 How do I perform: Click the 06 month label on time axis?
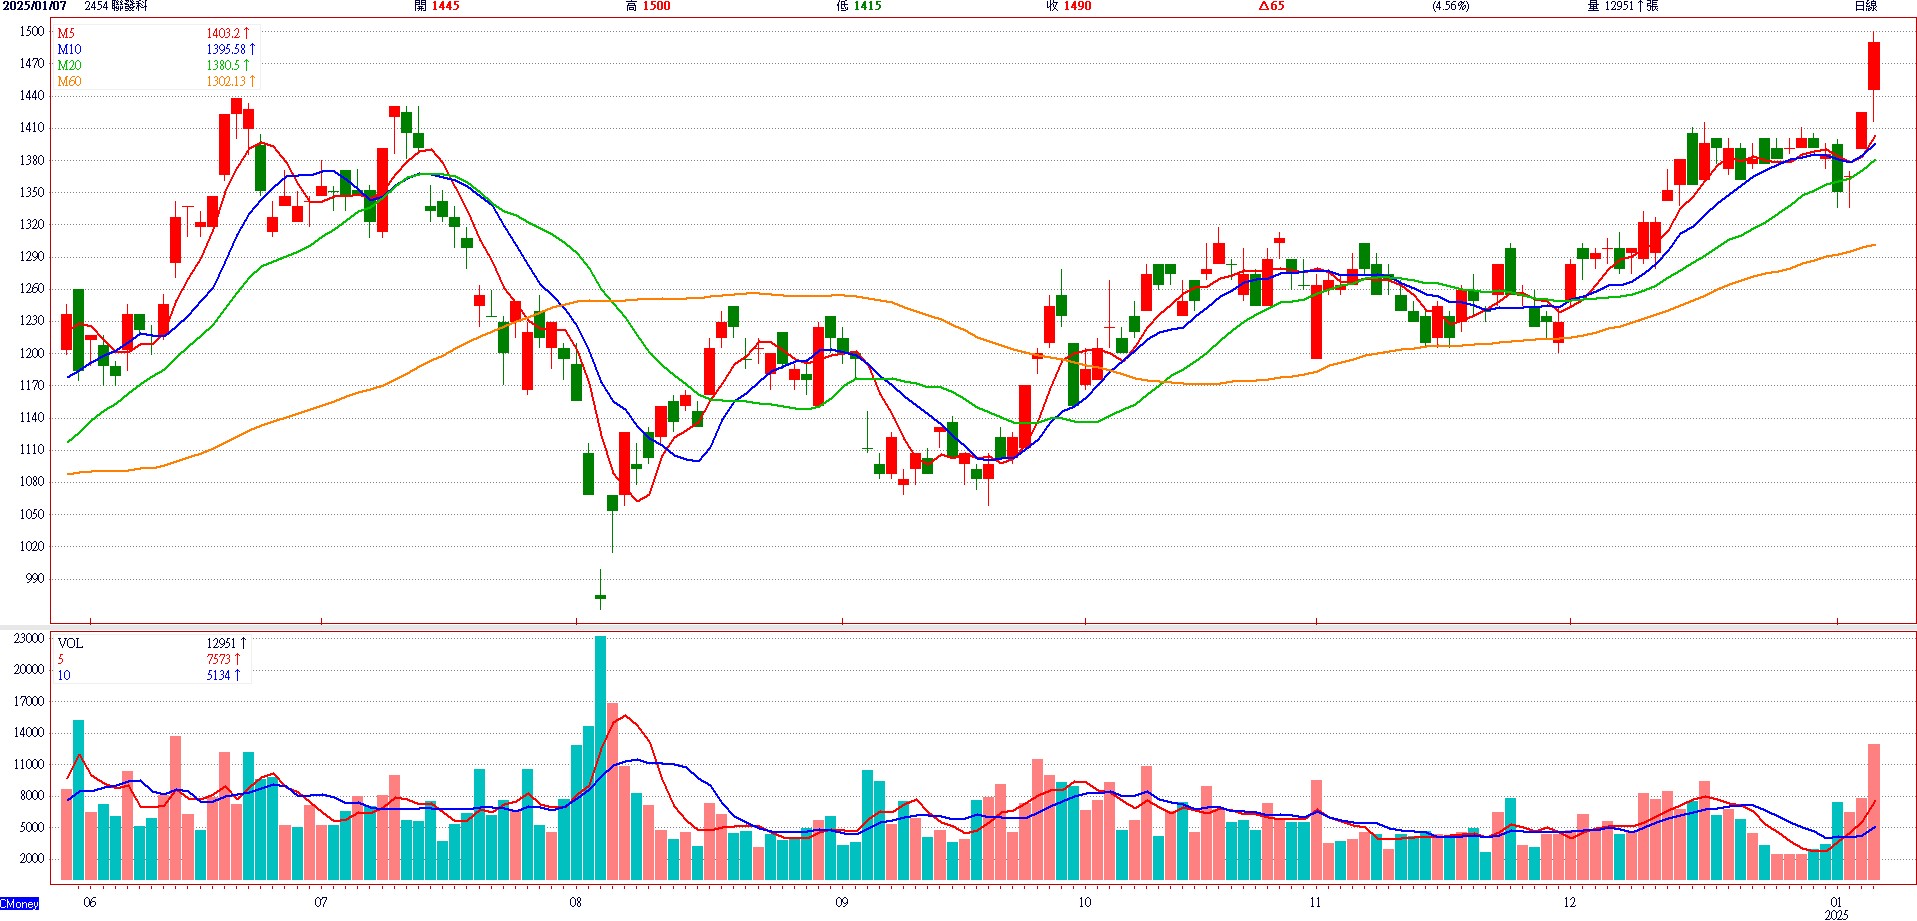pos(90,902)
